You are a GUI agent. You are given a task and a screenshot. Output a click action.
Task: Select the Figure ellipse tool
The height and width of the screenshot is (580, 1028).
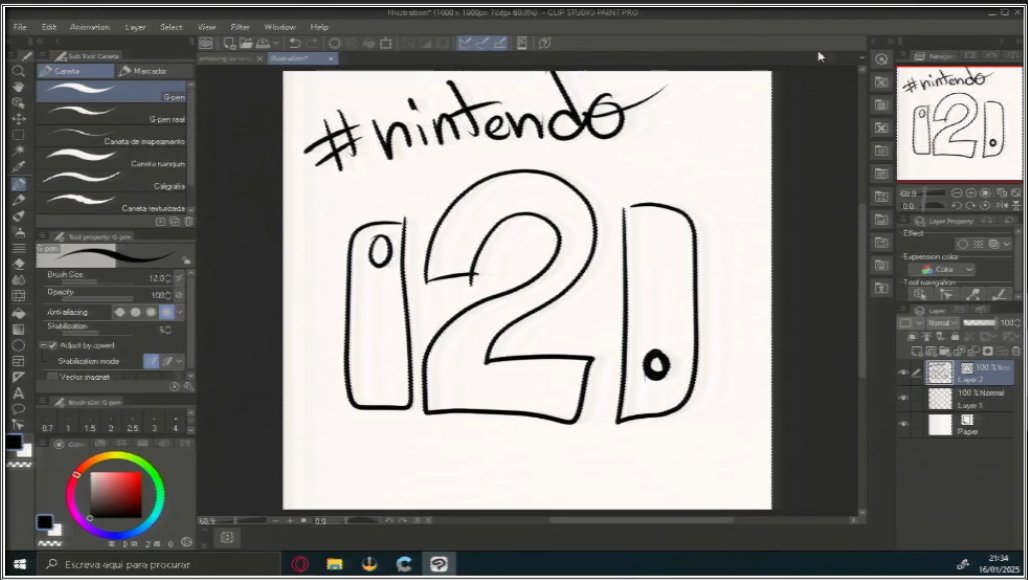tap(18, 345)
